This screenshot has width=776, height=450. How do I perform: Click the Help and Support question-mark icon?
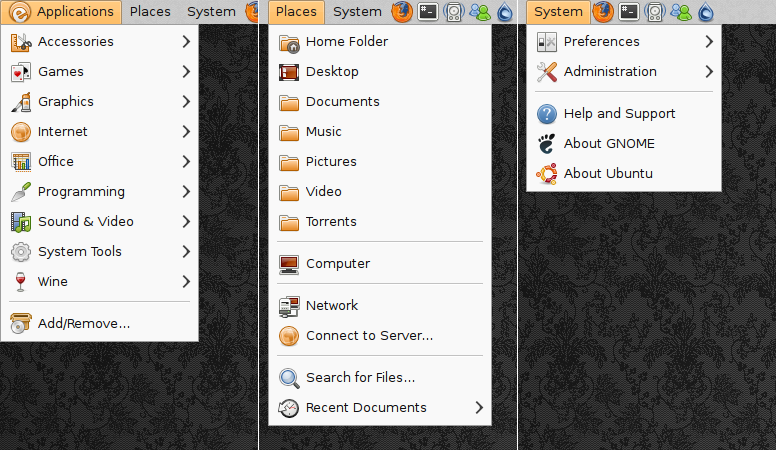click(x=547, y=114)
